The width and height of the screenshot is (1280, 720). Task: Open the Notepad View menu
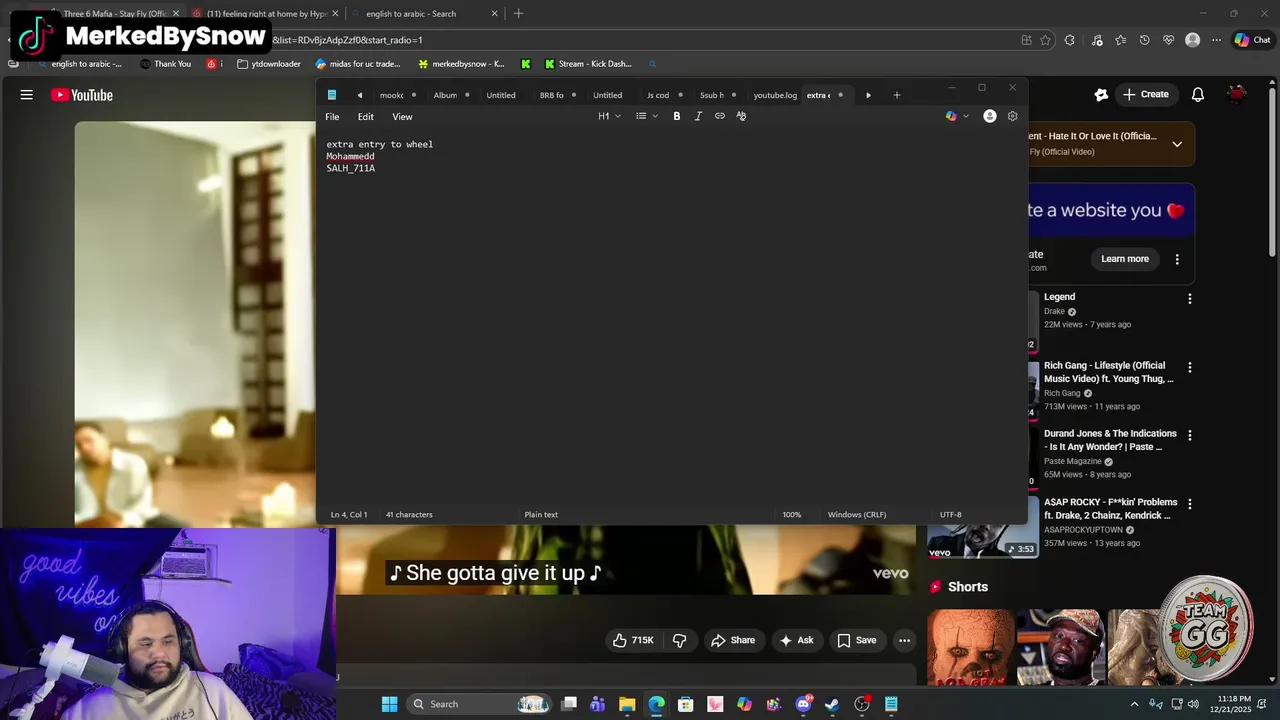click(x=402, y=117)
